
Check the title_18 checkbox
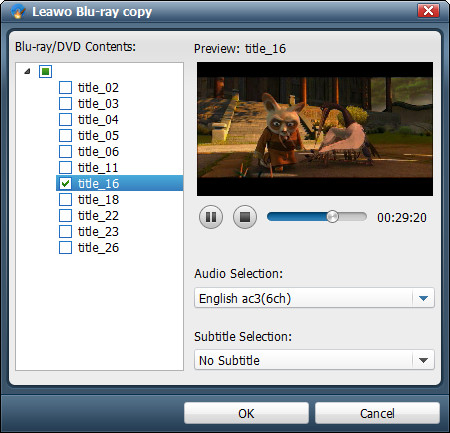click(x=65, y=199)
